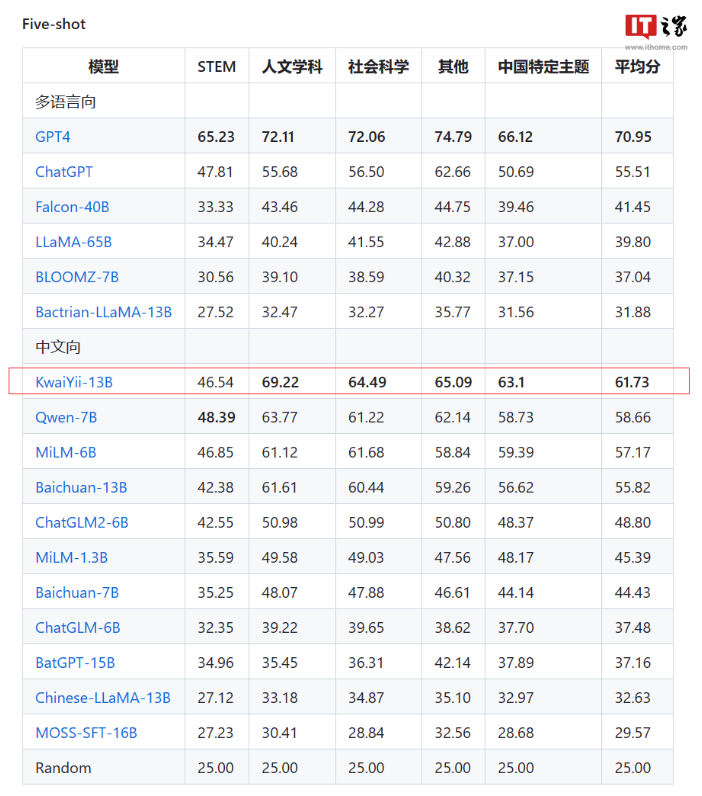
Task: Click Bactrian-LLaMA-13B average score 31.88
Action: 633,312
